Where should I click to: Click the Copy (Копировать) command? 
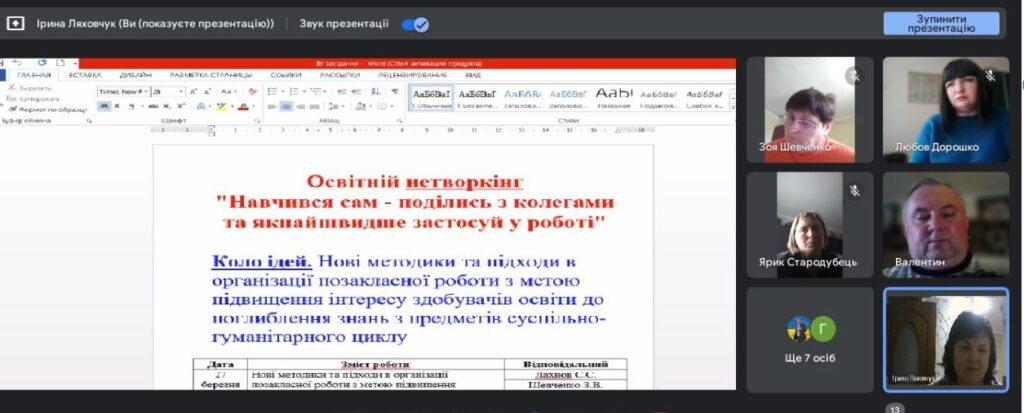(x=33, y=99)
